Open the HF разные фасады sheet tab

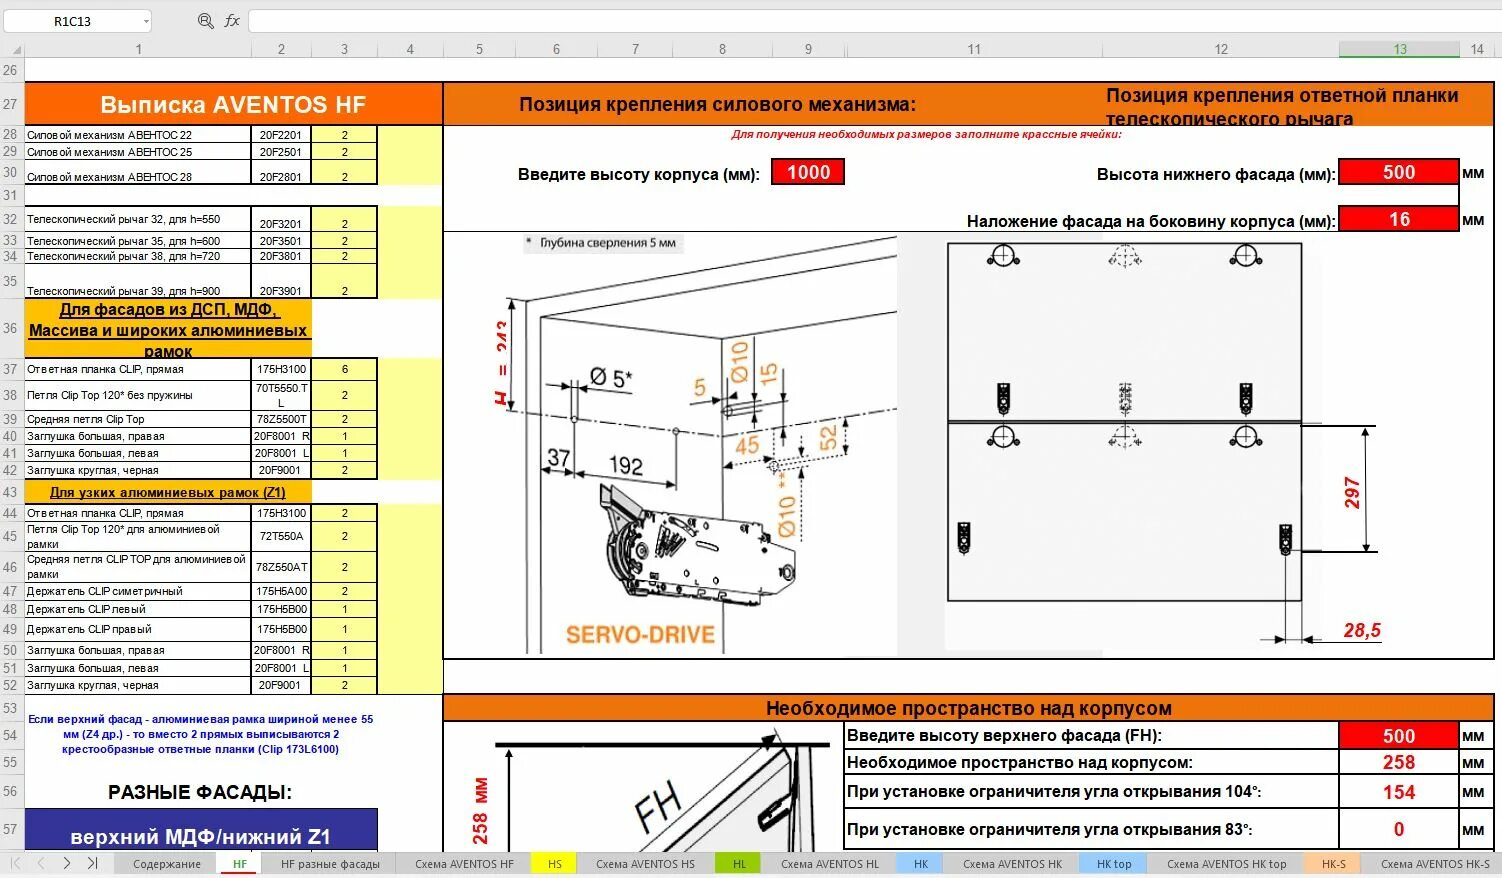click(330, 864)
